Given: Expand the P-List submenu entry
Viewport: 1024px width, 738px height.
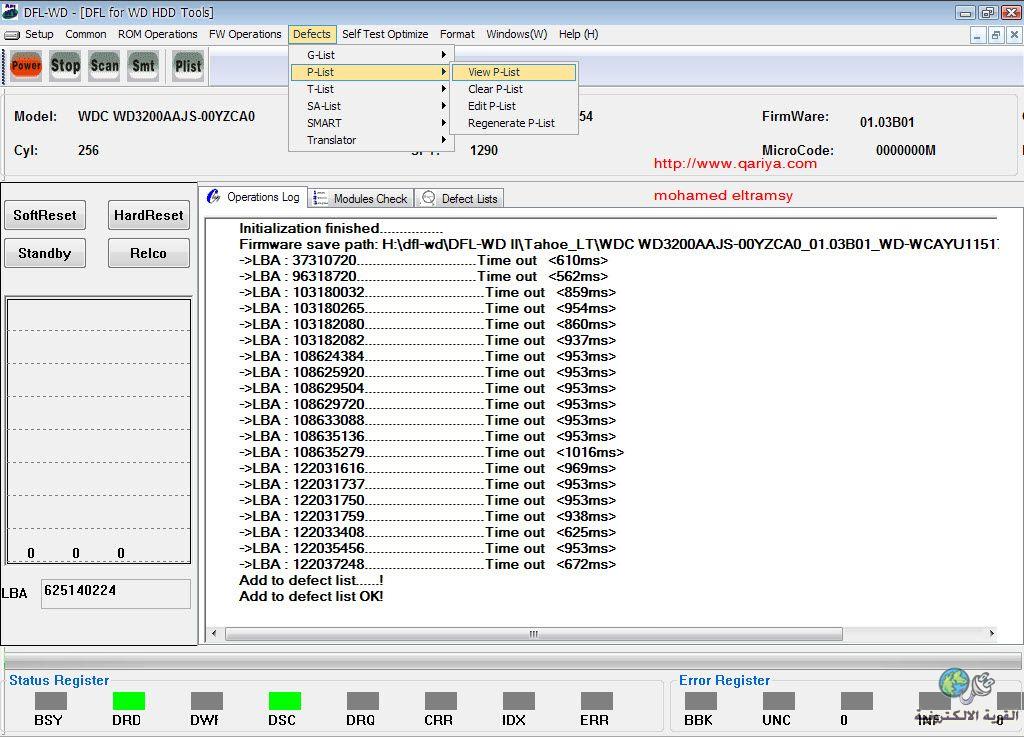Looking at the screenshot, I should 370,72.
